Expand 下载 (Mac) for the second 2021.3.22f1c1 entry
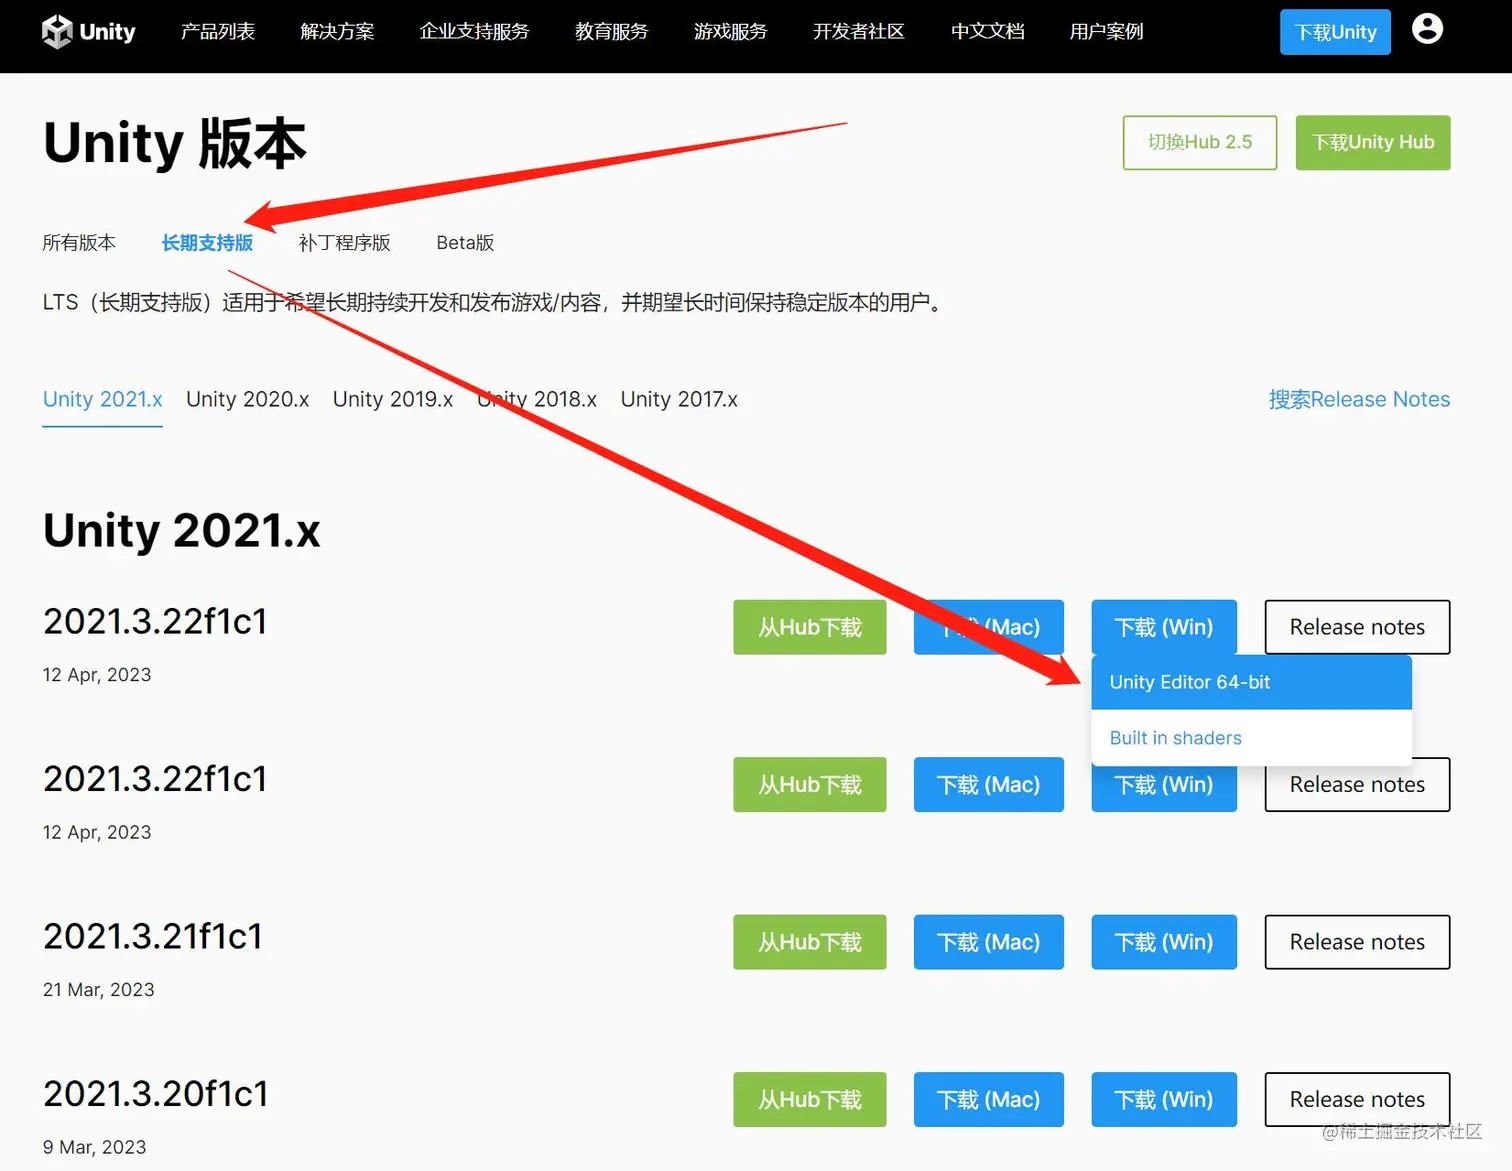1512x1171 pixels. pos(989,785)
